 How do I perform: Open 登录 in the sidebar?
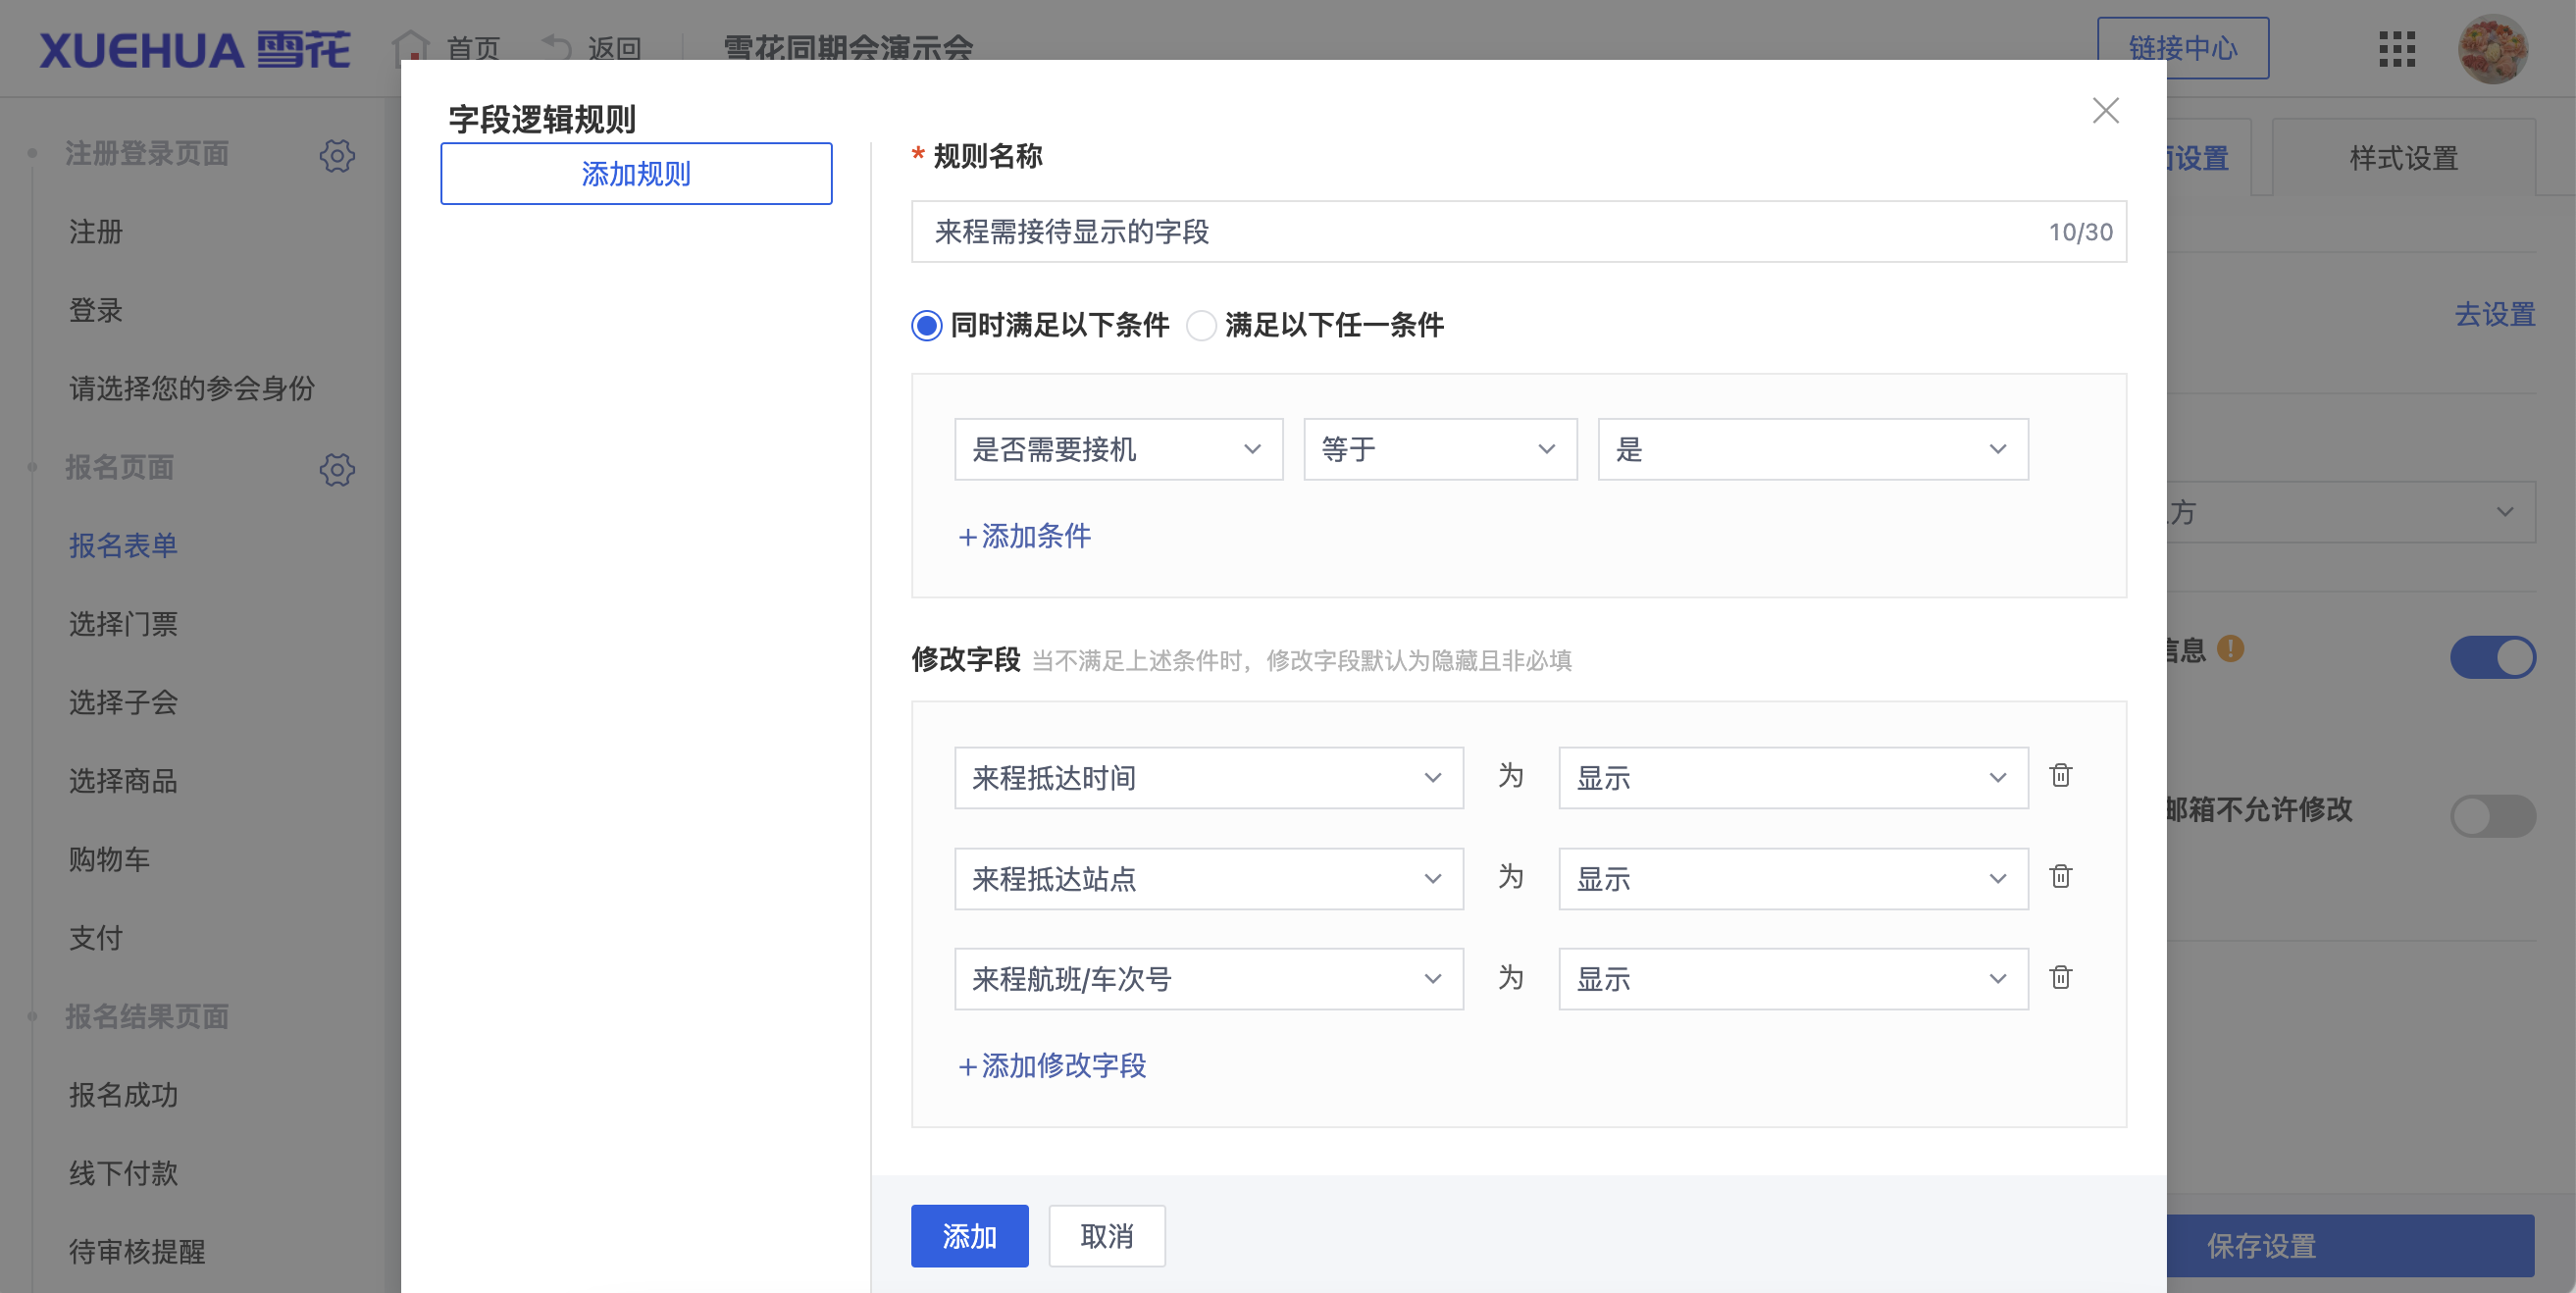tap(96, 310)
